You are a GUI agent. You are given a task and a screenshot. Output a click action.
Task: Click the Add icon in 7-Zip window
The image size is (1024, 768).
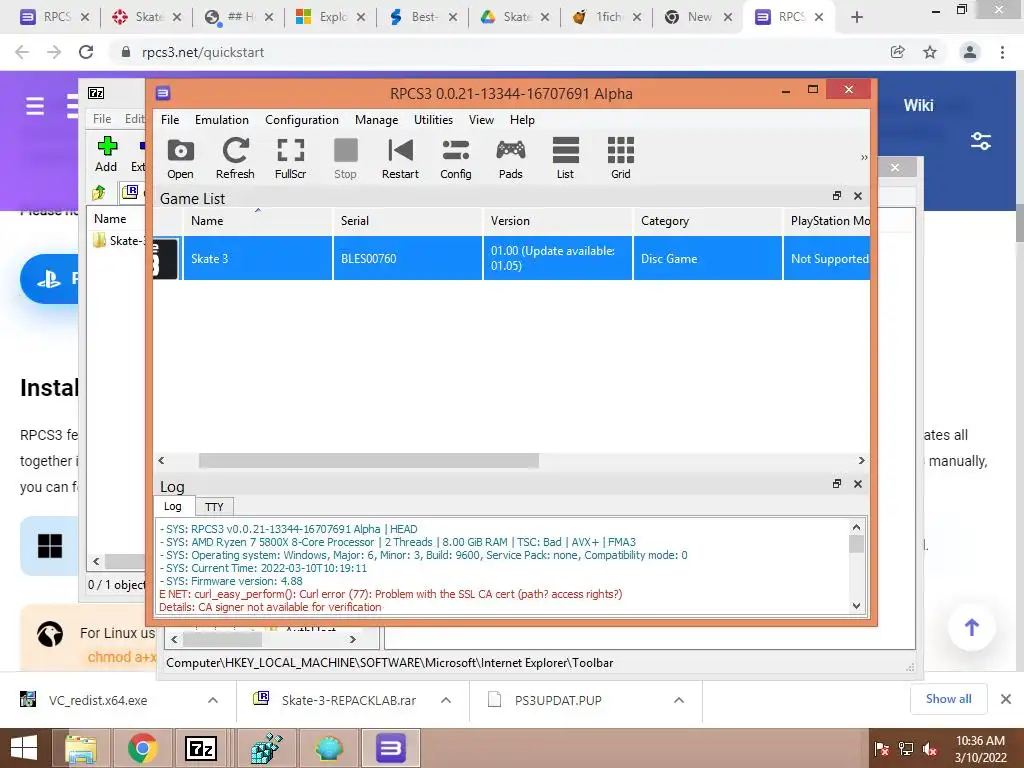pyautogui.click(x=106, y=154)
